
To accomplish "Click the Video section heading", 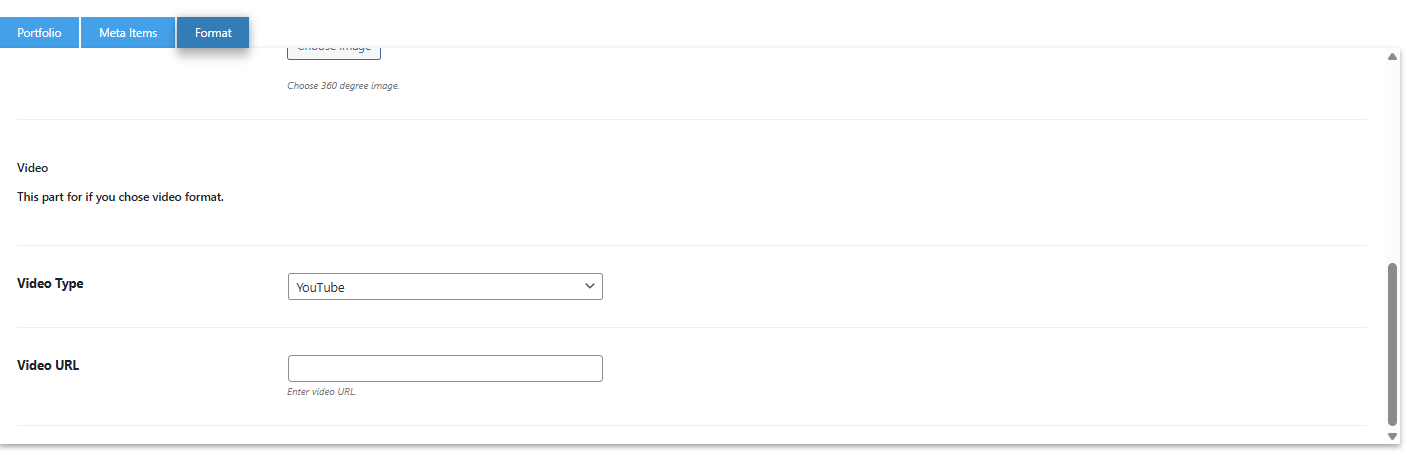I will (32, 168).
